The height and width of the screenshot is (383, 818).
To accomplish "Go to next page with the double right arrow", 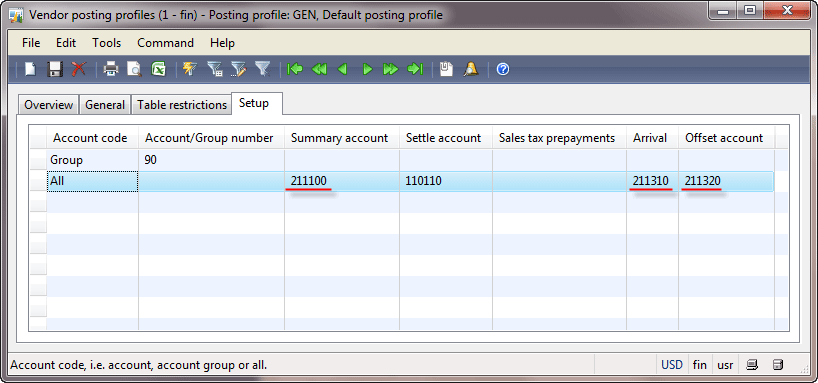I will tap(391, 69).
